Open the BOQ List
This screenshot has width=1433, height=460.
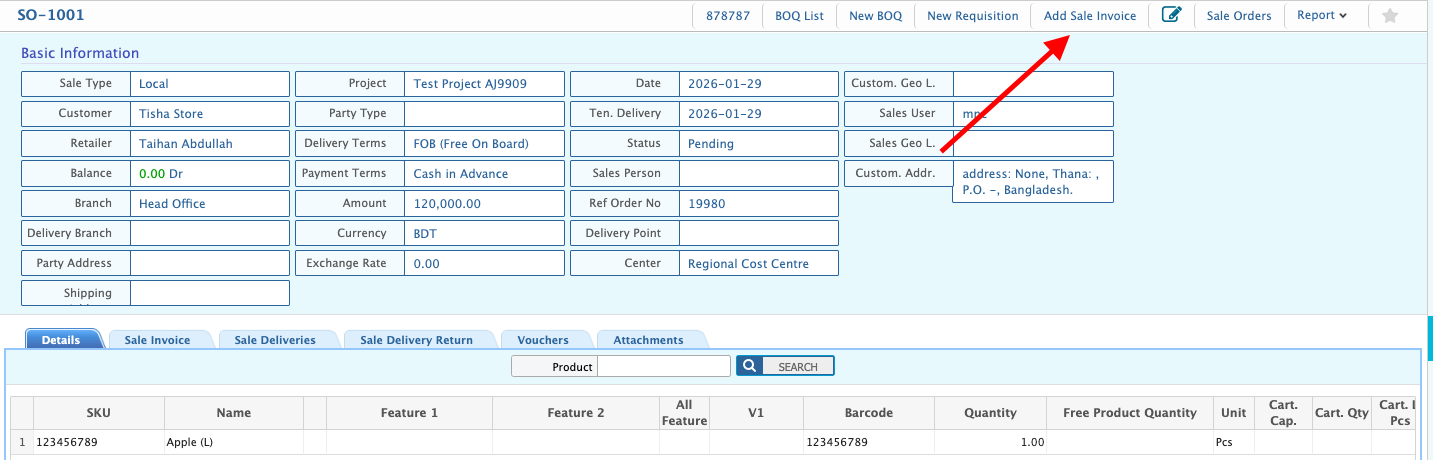pos(799,16)
